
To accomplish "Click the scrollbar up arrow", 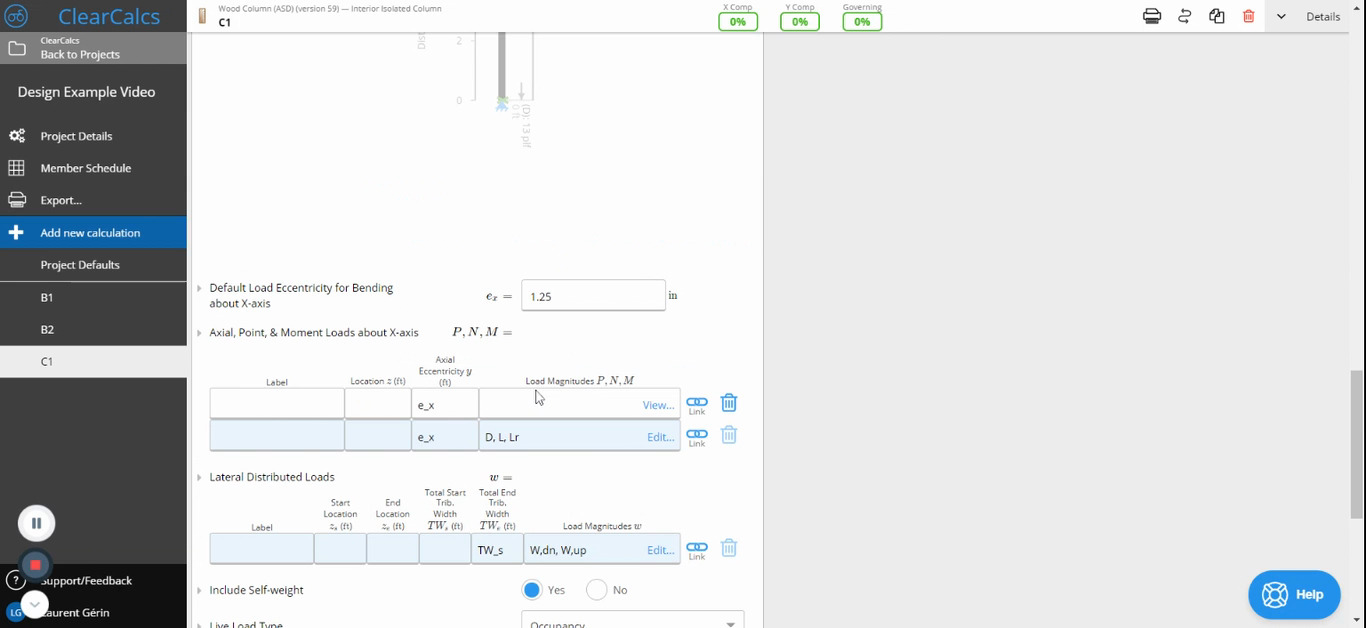I will [1356, 6].
